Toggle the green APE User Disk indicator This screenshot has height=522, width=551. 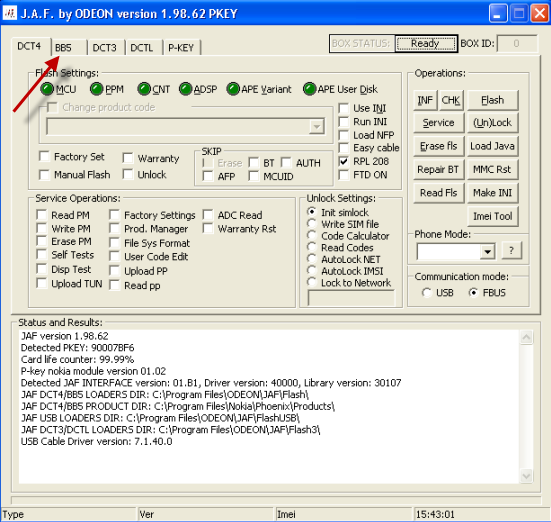(310, 89)
